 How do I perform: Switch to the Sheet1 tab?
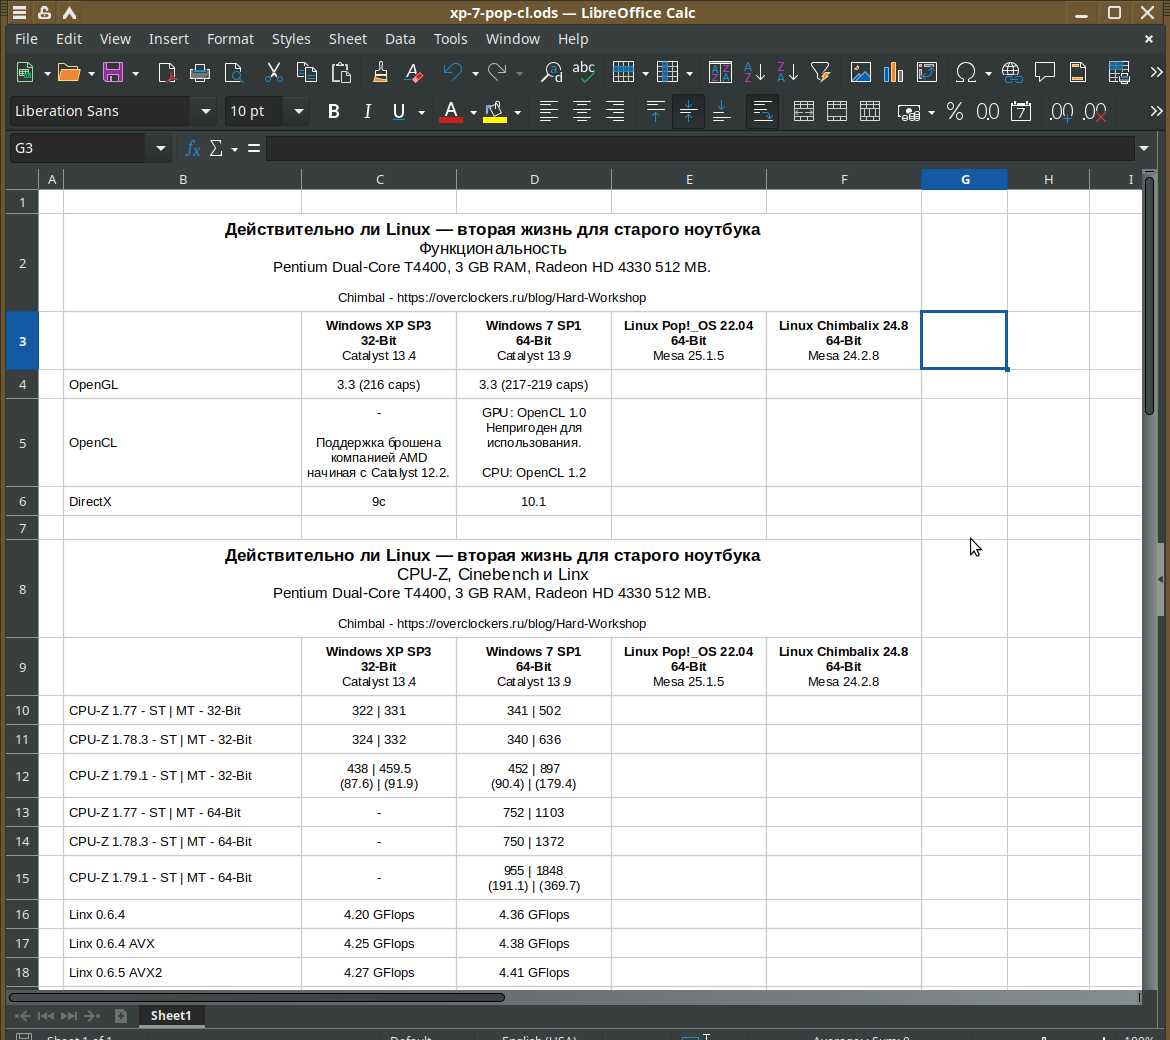click(171, 1015)
